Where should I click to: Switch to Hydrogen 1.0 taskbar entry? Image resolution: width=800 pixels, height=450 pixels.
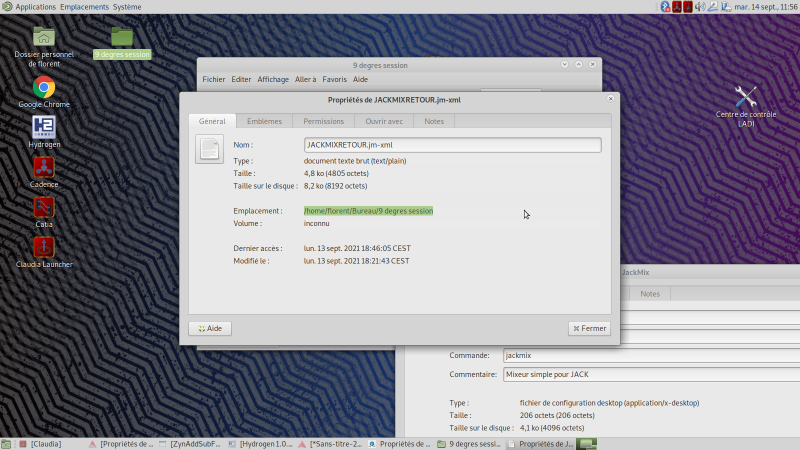pyautogui.click(x=261, y=444)
